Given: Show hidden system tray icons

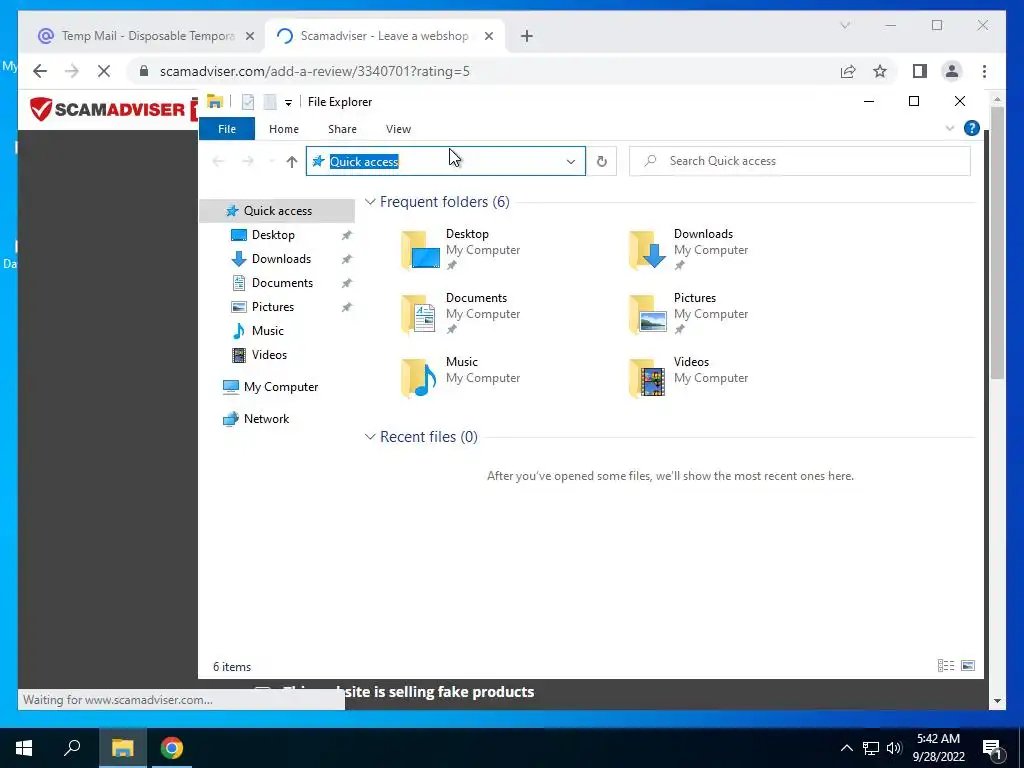Looking at the screenshot, I should click(846, 748).
